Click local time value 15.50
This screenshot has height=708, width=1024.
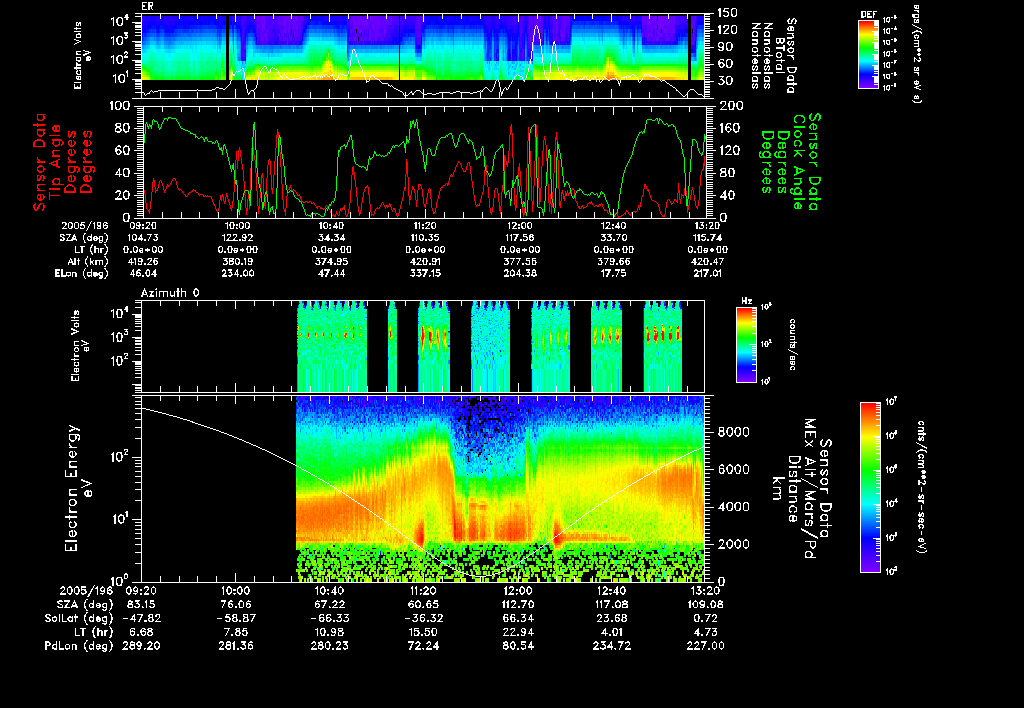[x=423, y=632]
